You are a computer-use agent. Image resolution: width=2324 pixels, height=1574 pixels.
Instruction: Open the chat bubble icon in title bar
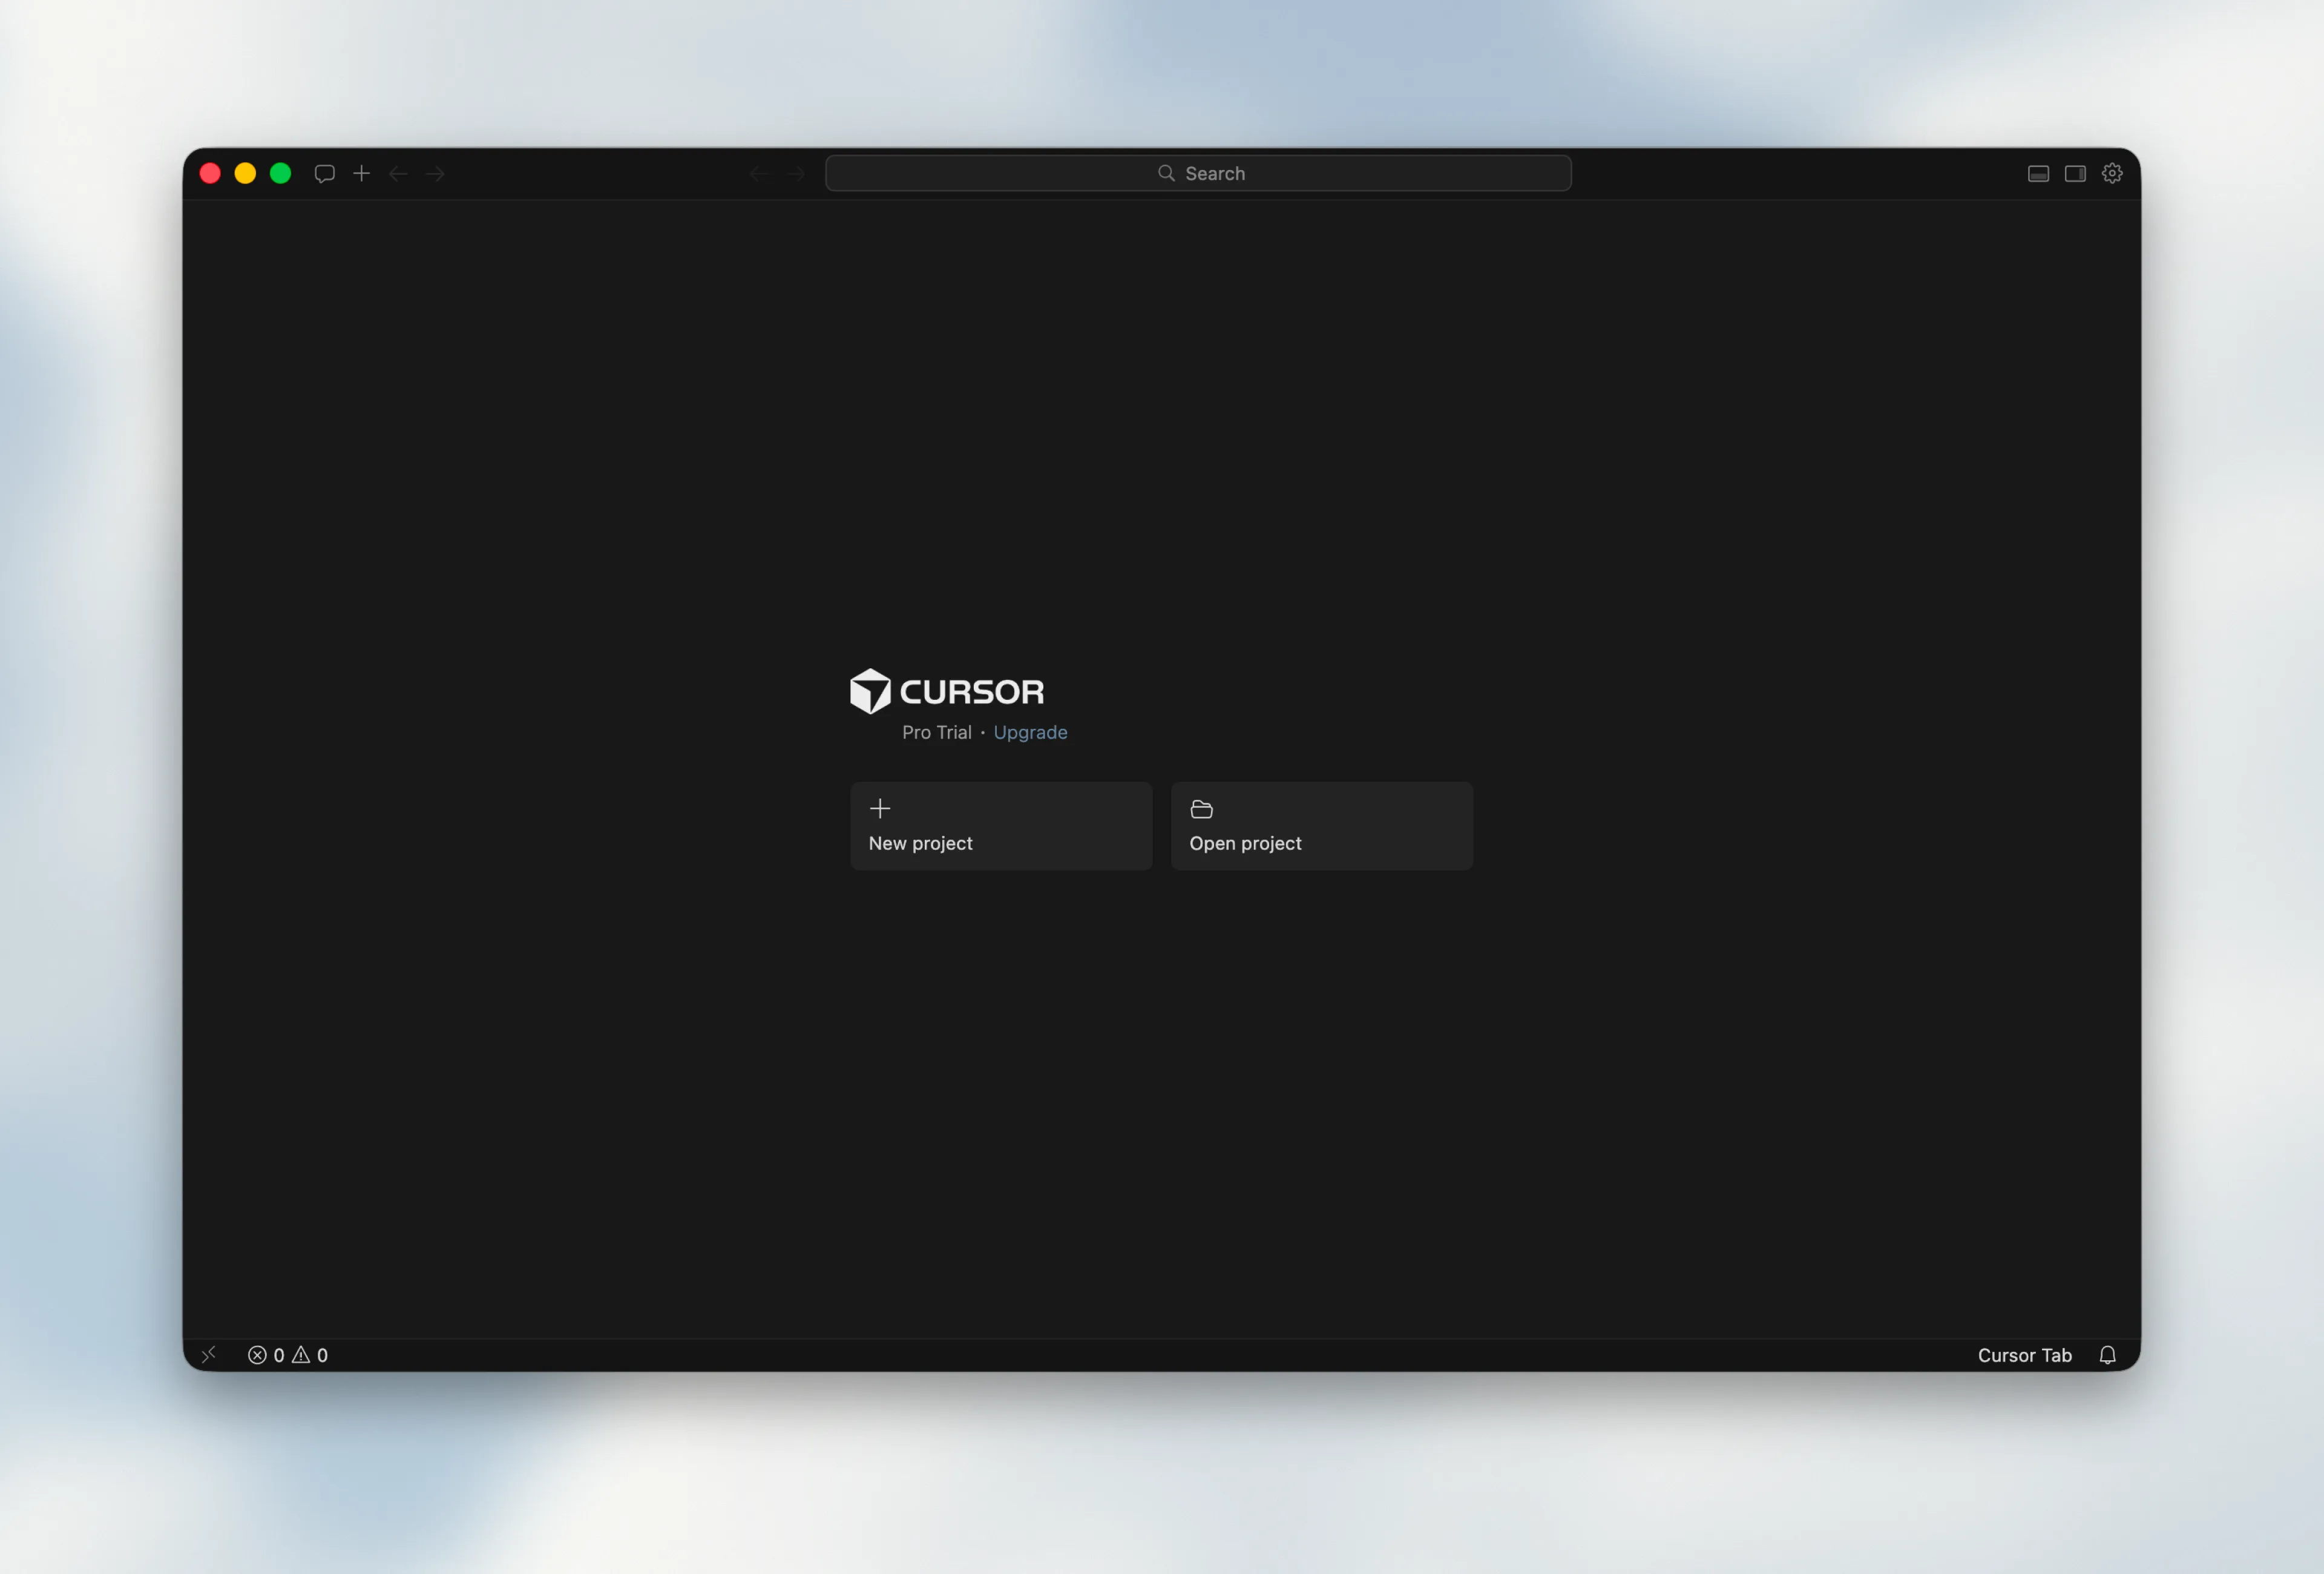pyautogui.click(x=324, y=174)
